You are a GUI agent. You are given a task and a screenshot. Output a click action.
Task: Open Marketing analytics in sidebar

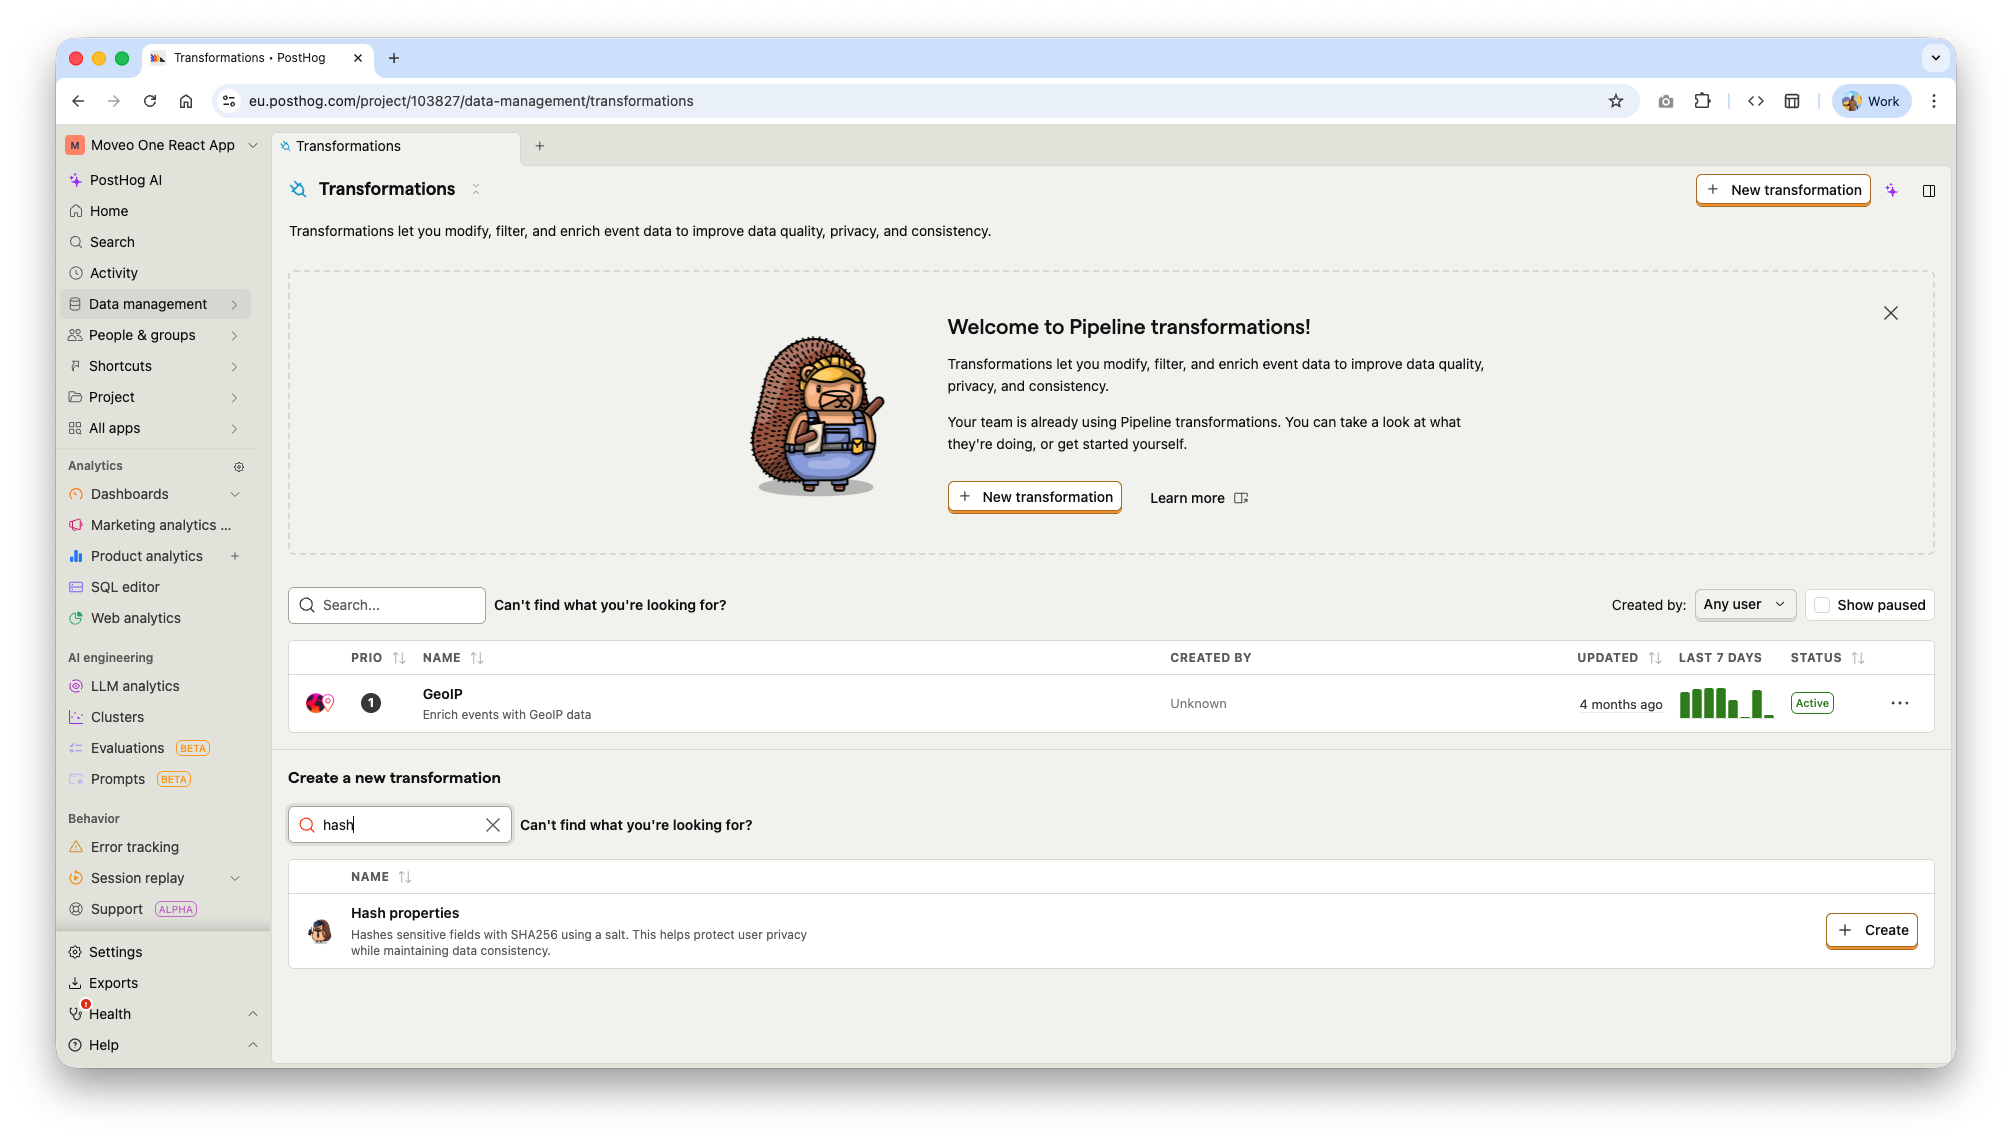point(160,525)
